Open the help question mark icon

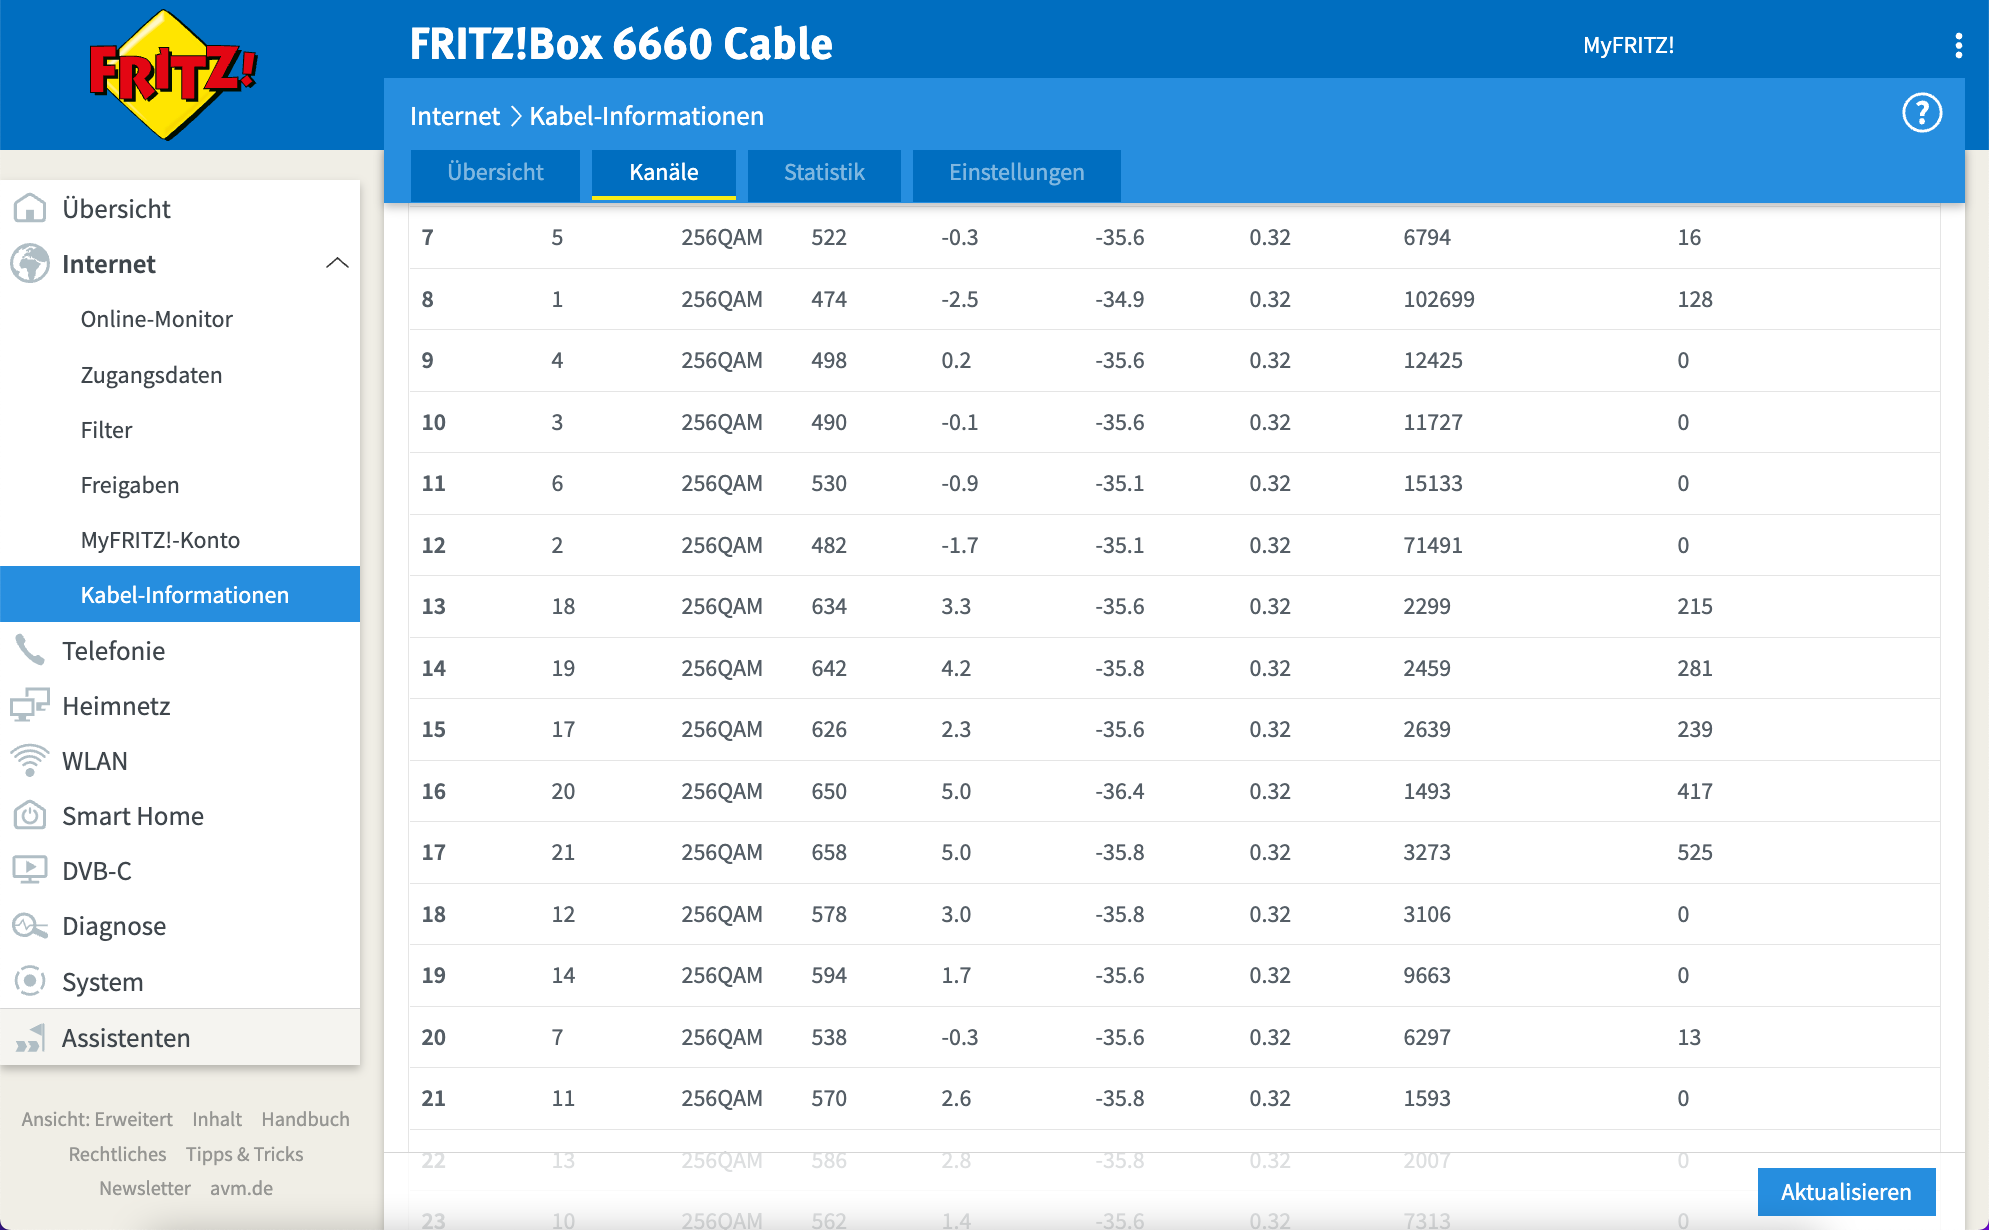1921,113
